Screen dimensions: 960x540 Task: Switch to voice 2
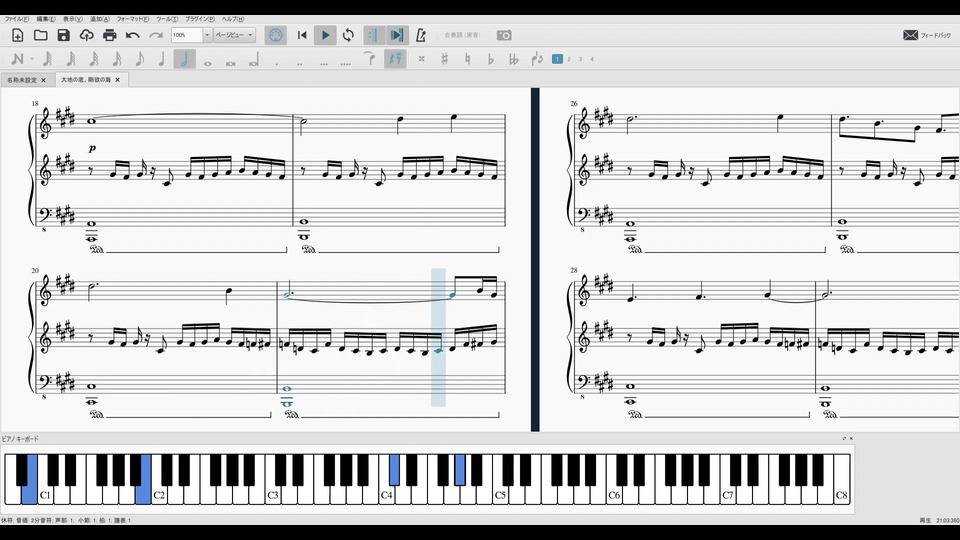(569, 59)
